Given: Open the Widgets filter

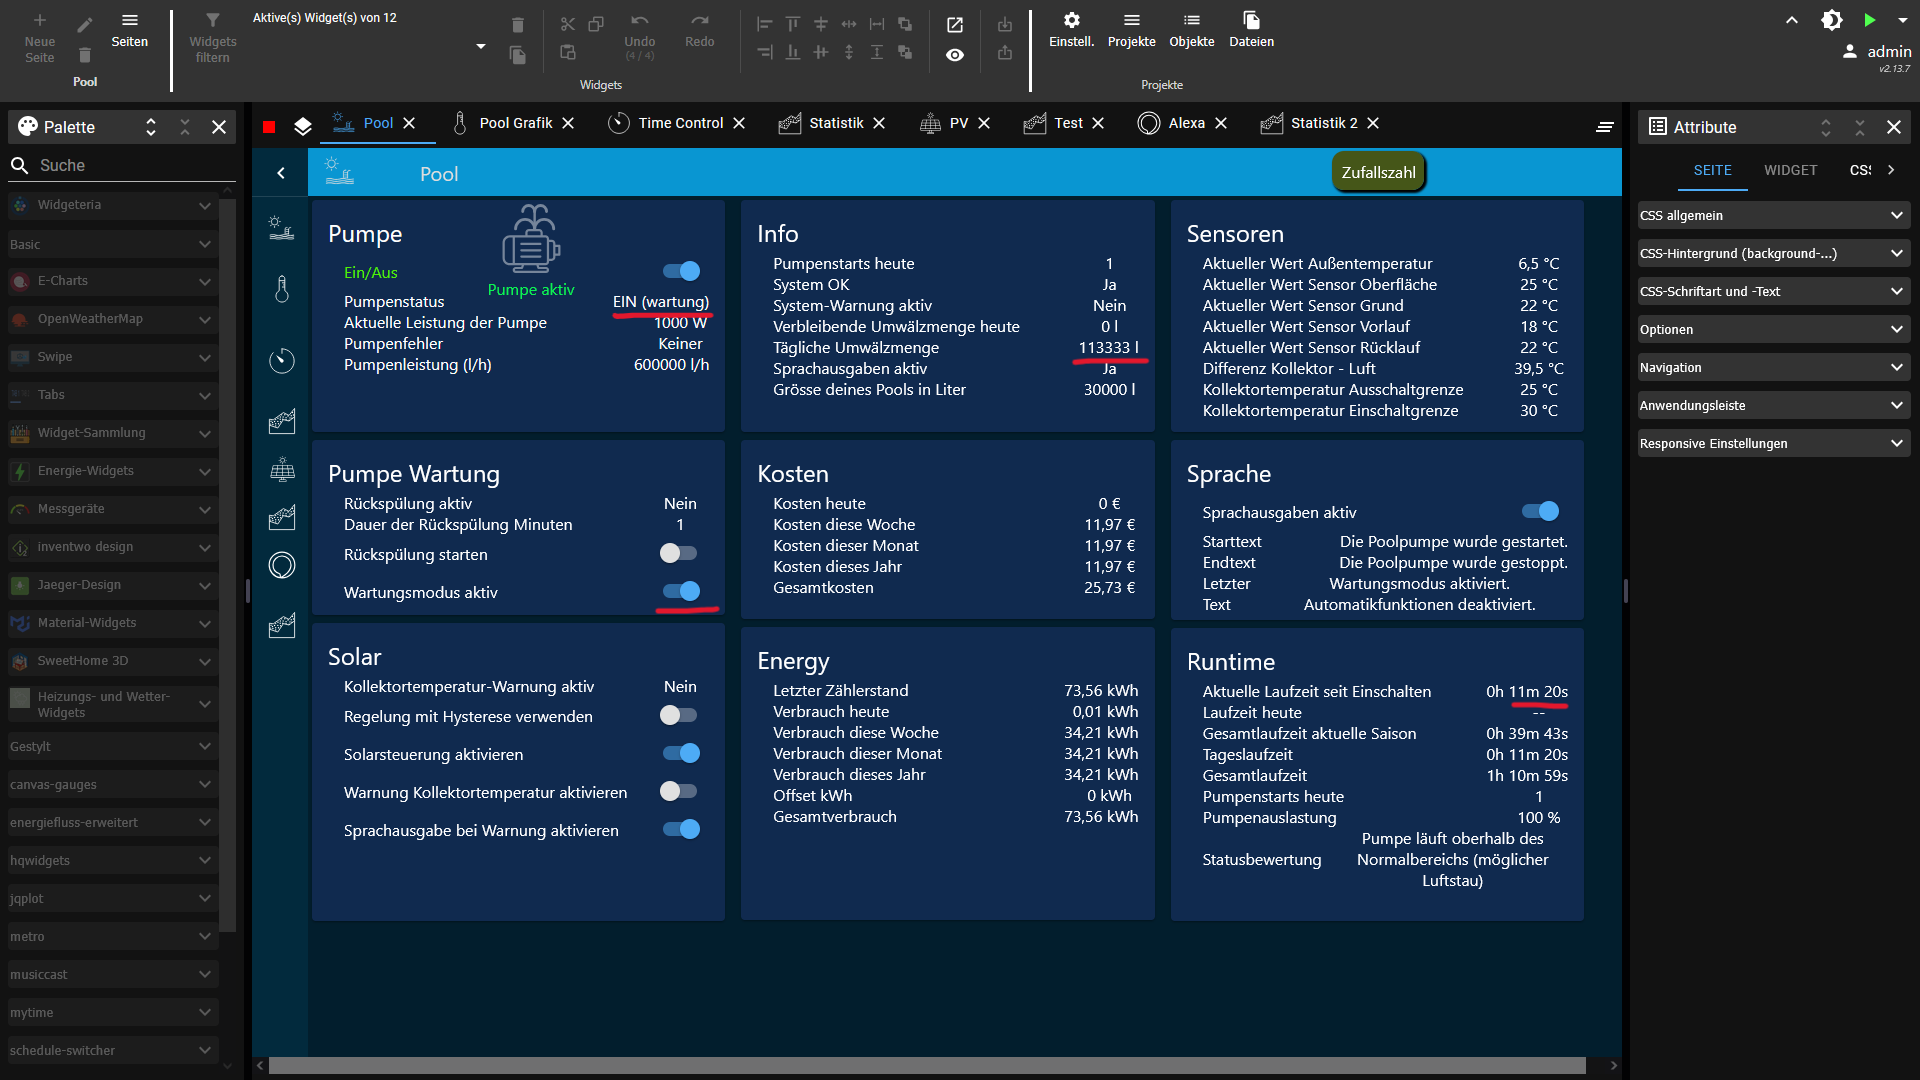Looking at the screenshot, I should tap(213, 35).
